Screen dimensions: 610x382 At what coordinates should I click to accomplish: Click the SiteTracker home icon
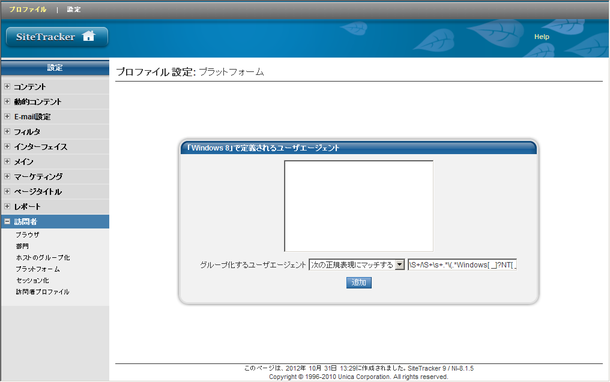88,36
